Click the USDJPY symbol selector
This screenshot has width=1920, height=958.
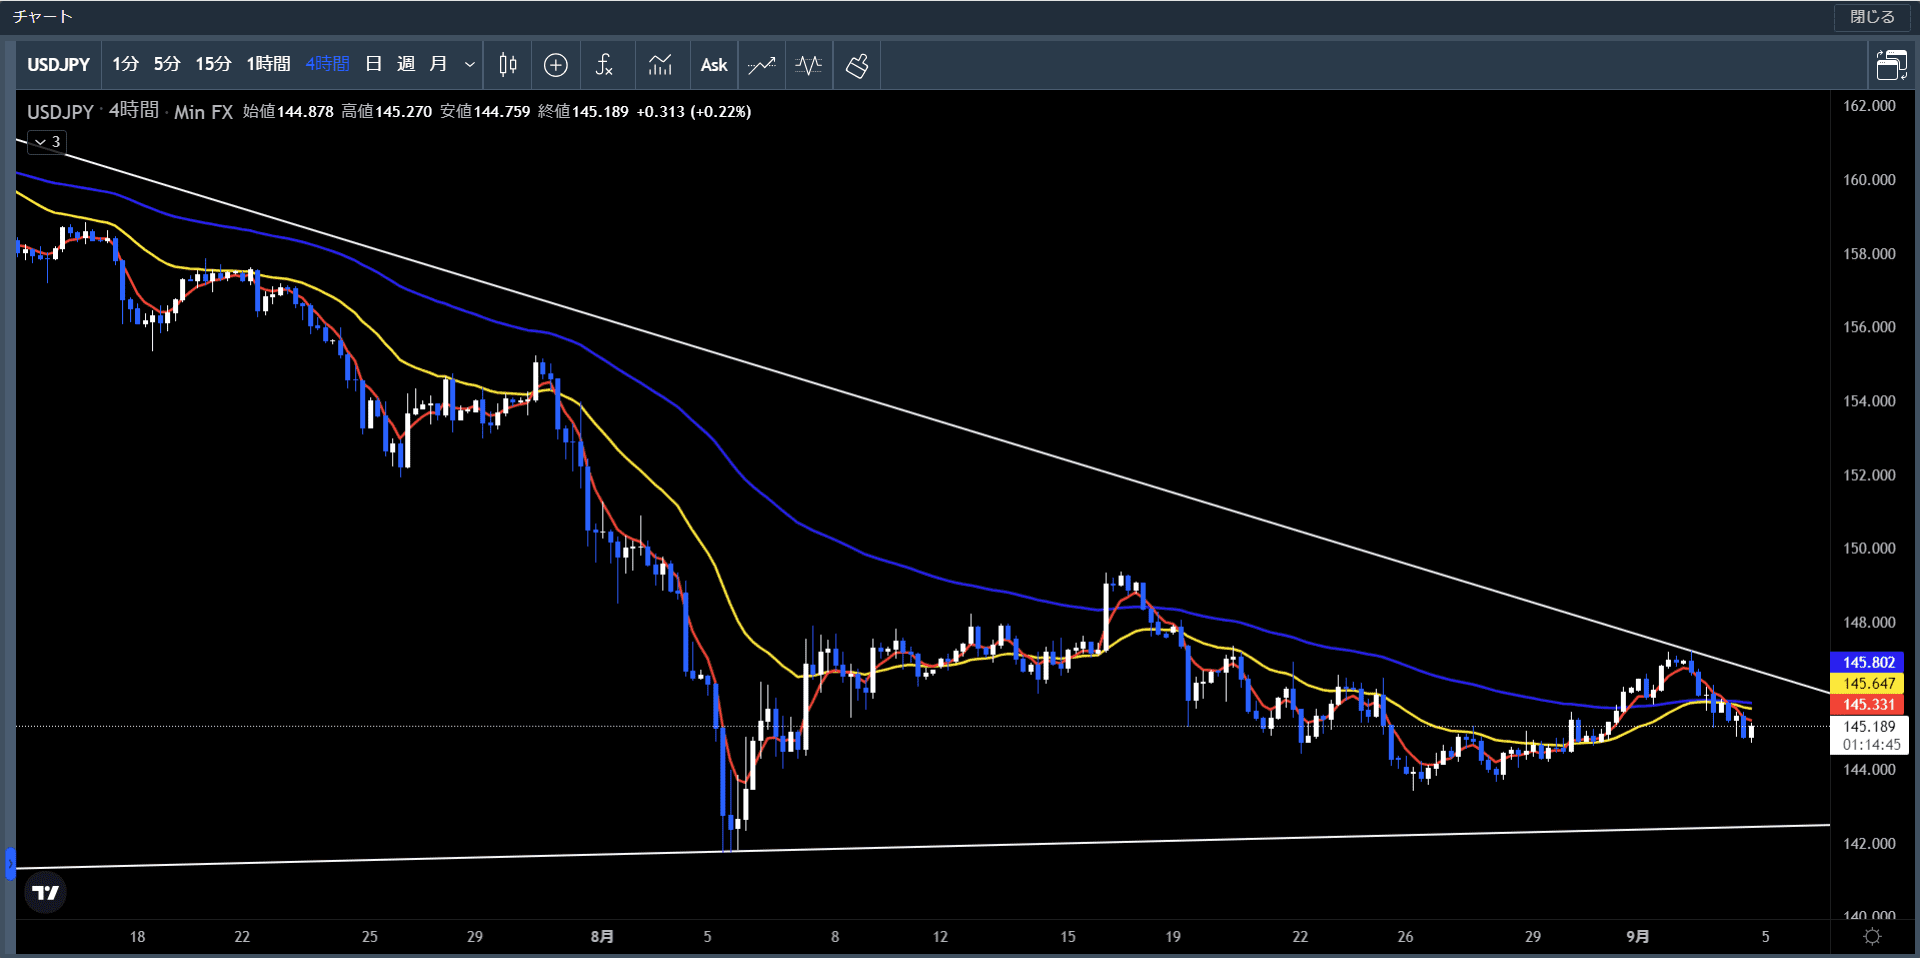[58, 65]
